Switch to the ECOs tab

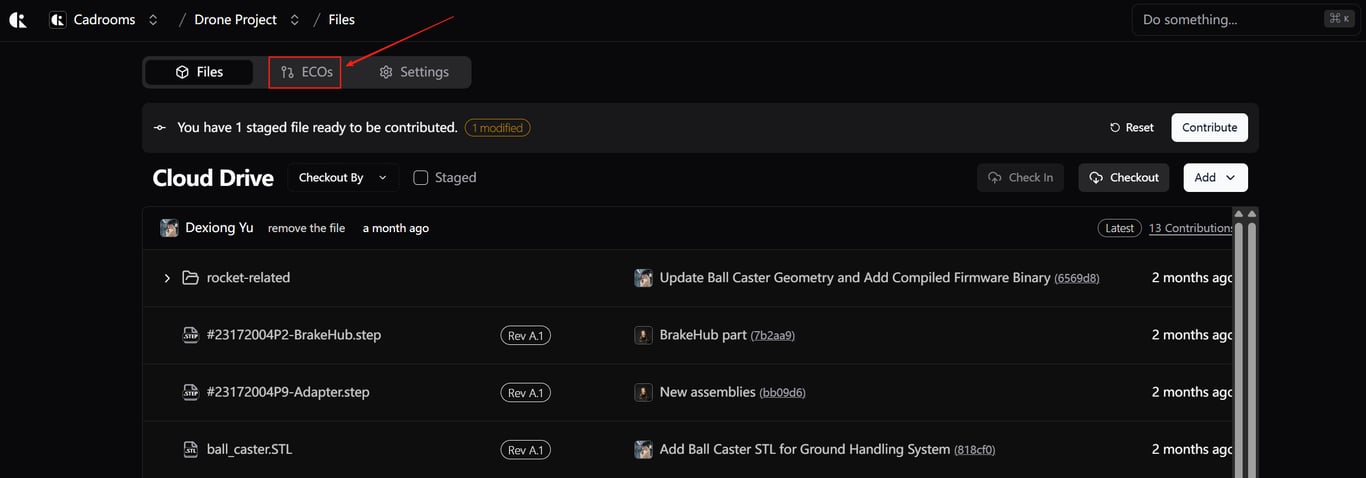click(x=305, y=72)
